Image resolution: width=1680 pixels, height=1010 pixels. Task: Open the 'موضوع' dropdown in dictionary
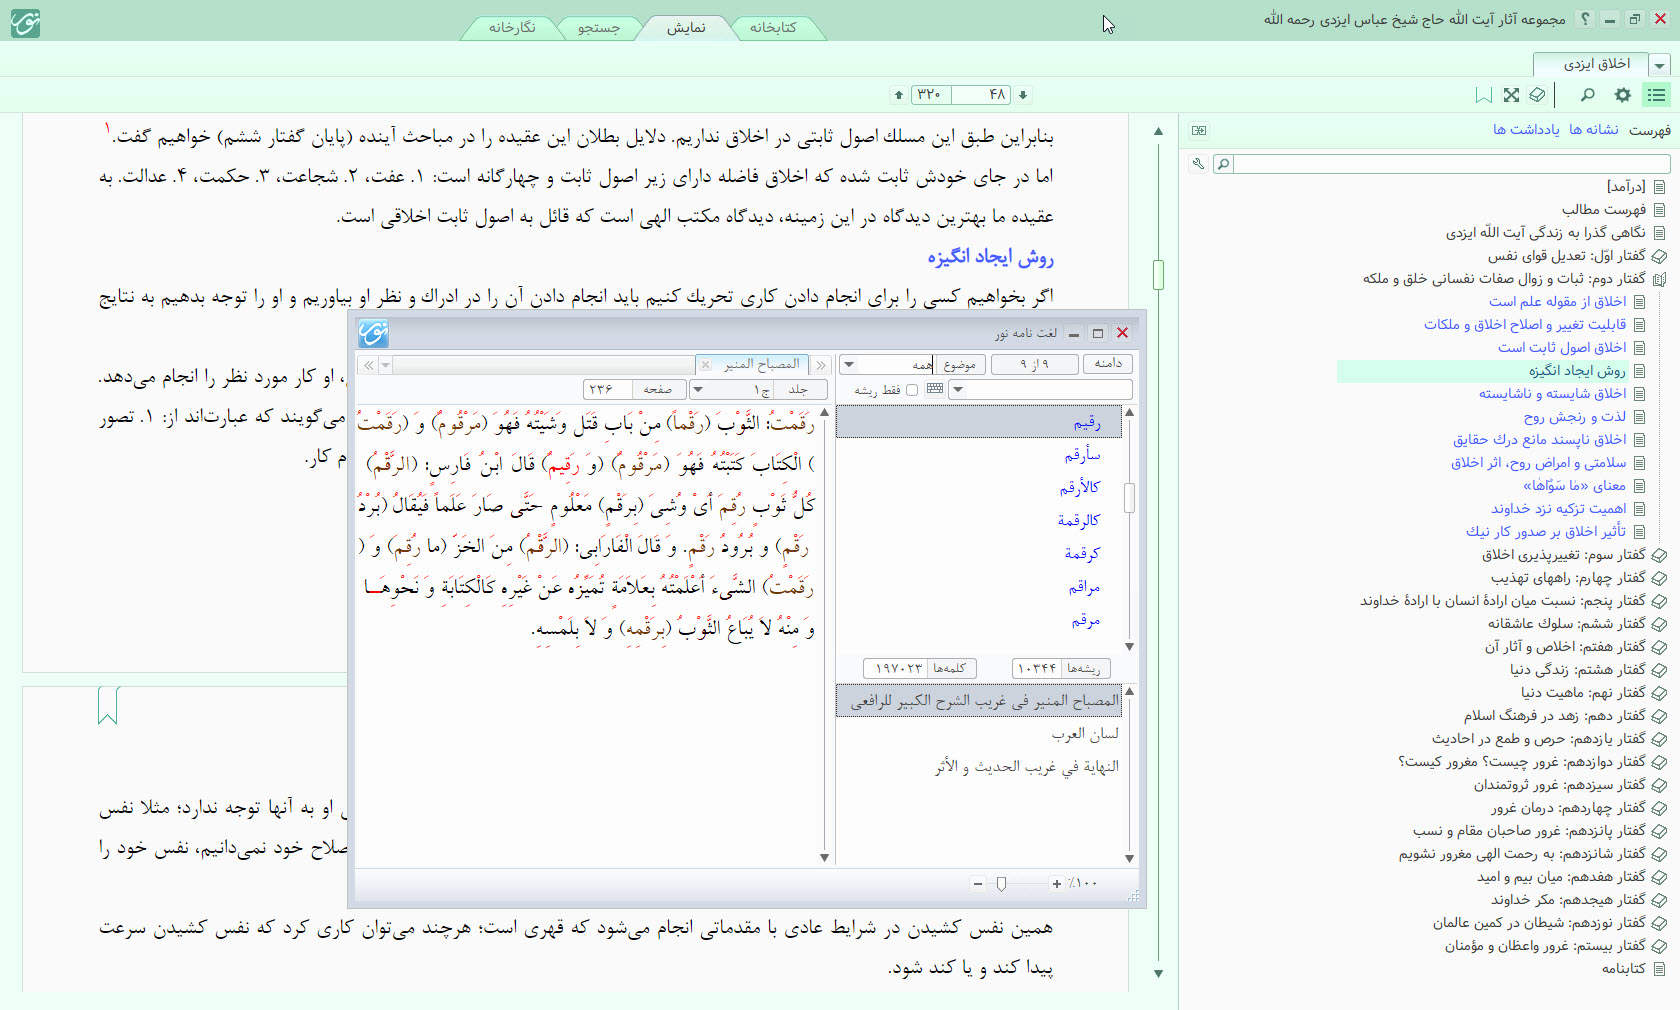(849, 364)
